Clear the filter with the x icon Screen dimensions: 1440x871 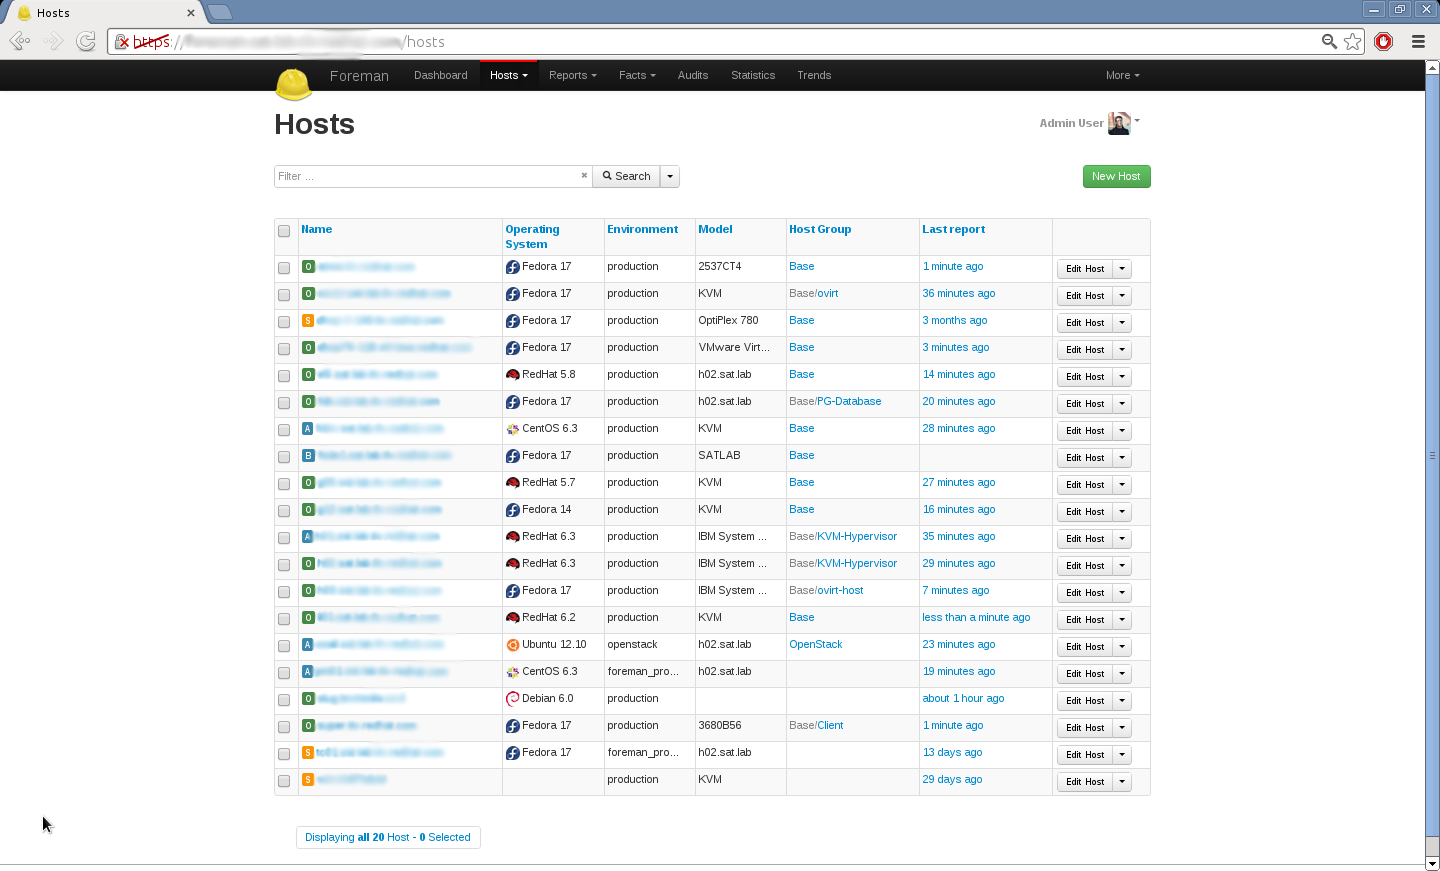[584, 176]
